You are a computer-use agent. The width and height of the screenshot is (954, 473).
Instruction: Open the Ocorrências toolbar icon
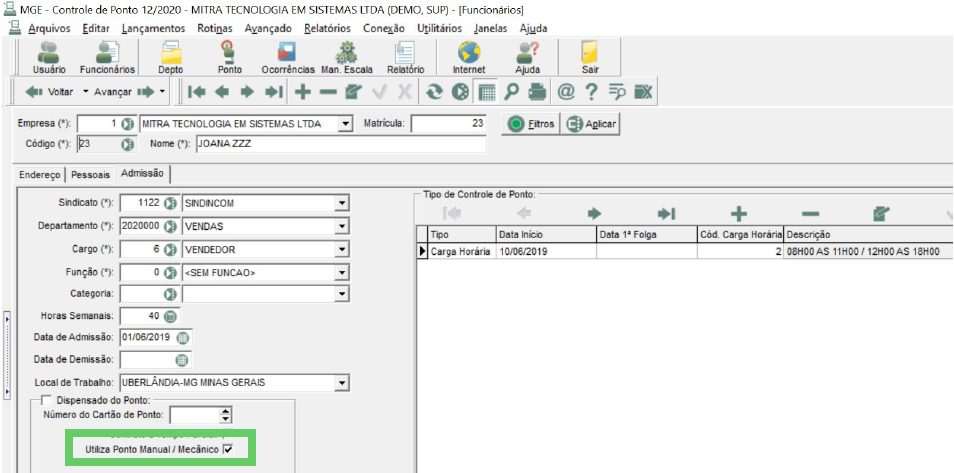click(x=288, y=57)
